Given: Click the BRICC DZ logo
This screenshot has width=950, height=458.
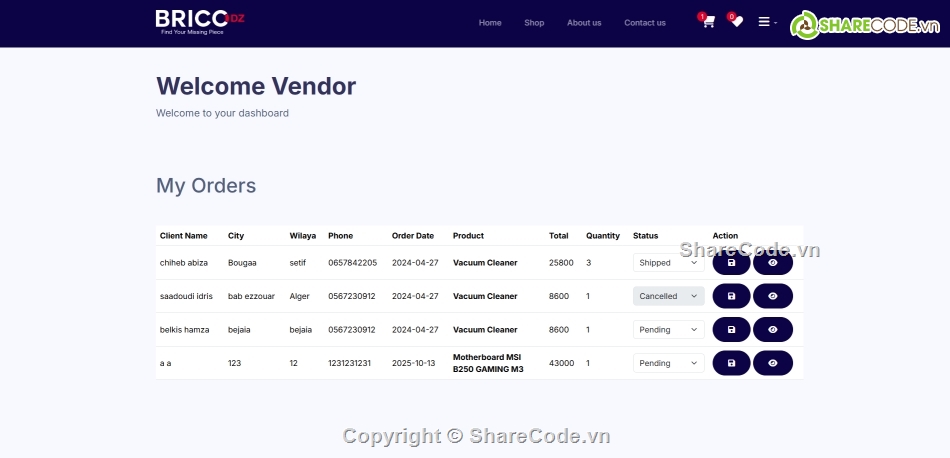Looking at the screenshot, I should tap(200, 22).
